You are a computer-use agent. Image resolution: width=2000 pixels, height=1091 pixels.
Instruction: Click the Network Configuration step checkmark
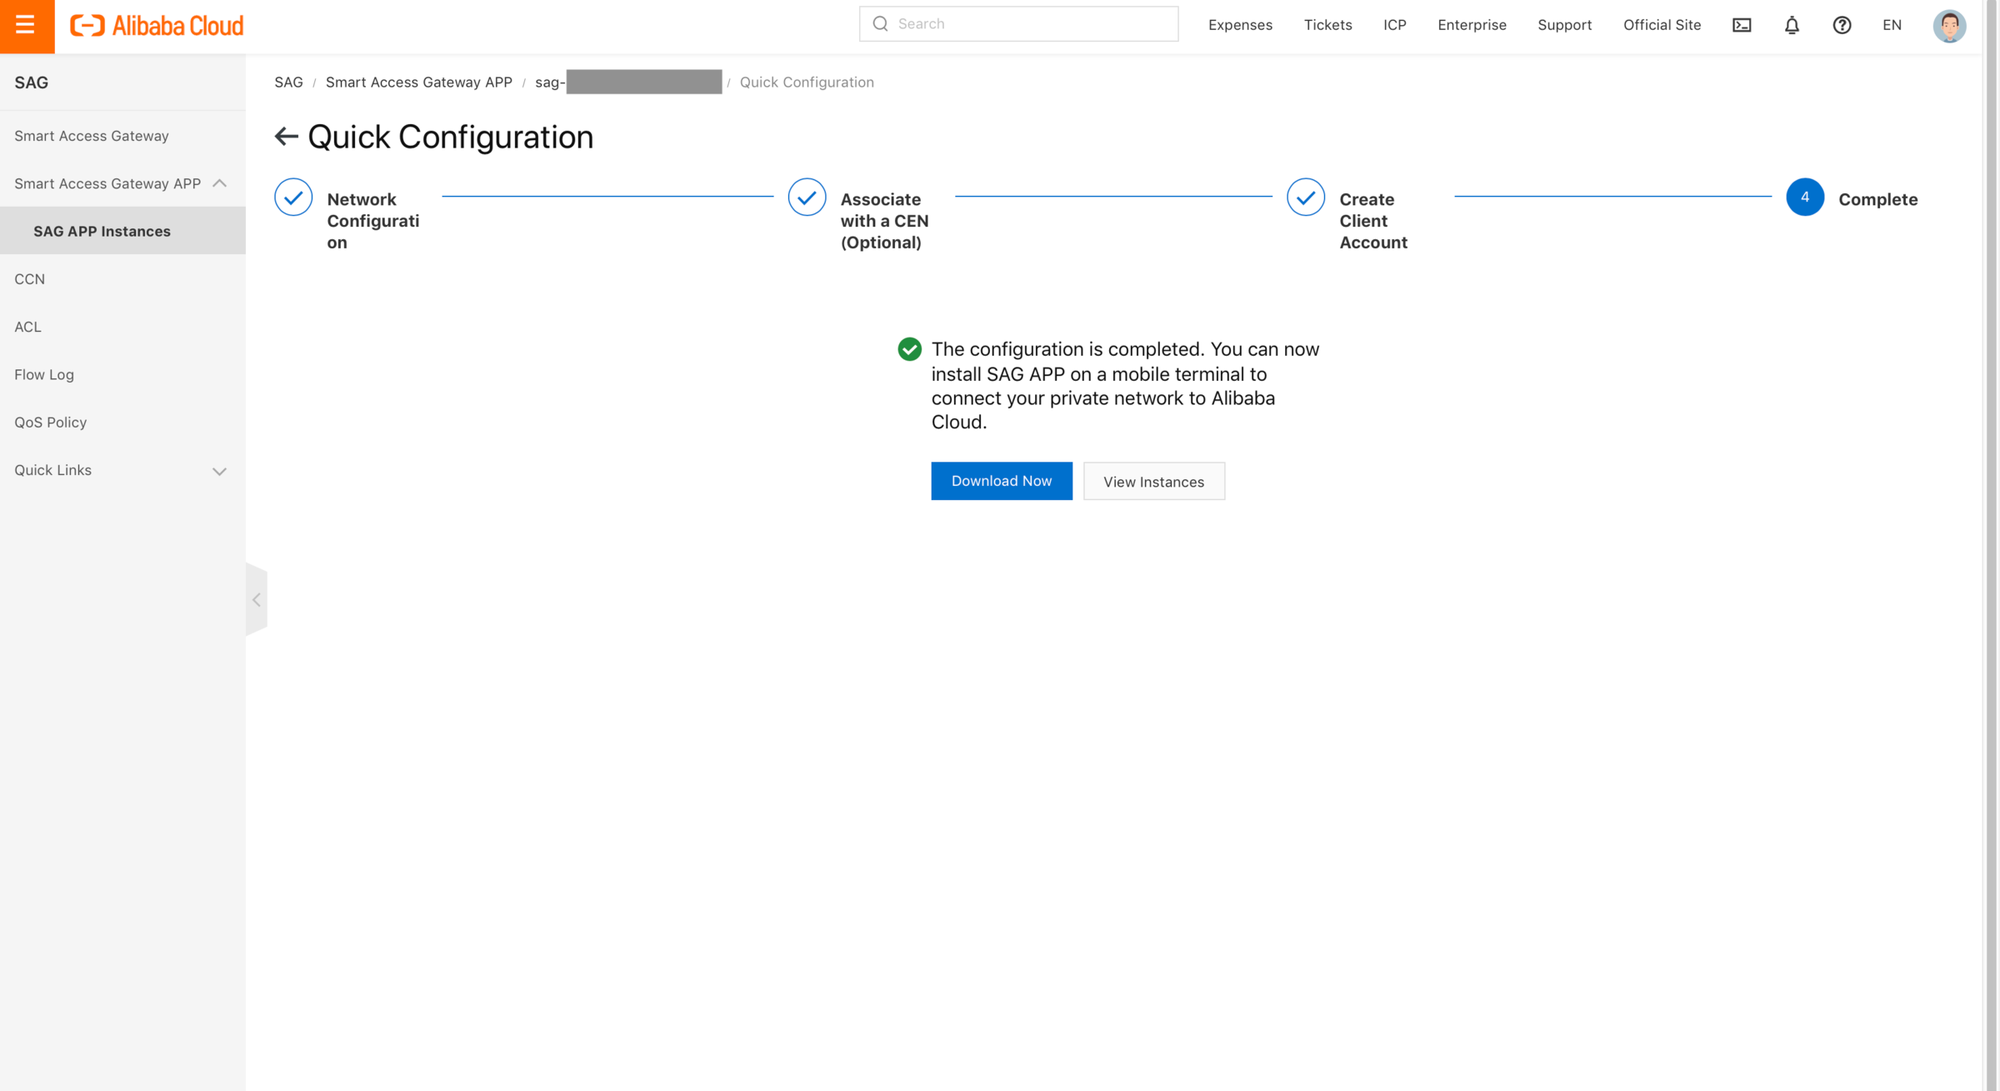point(293,197)
